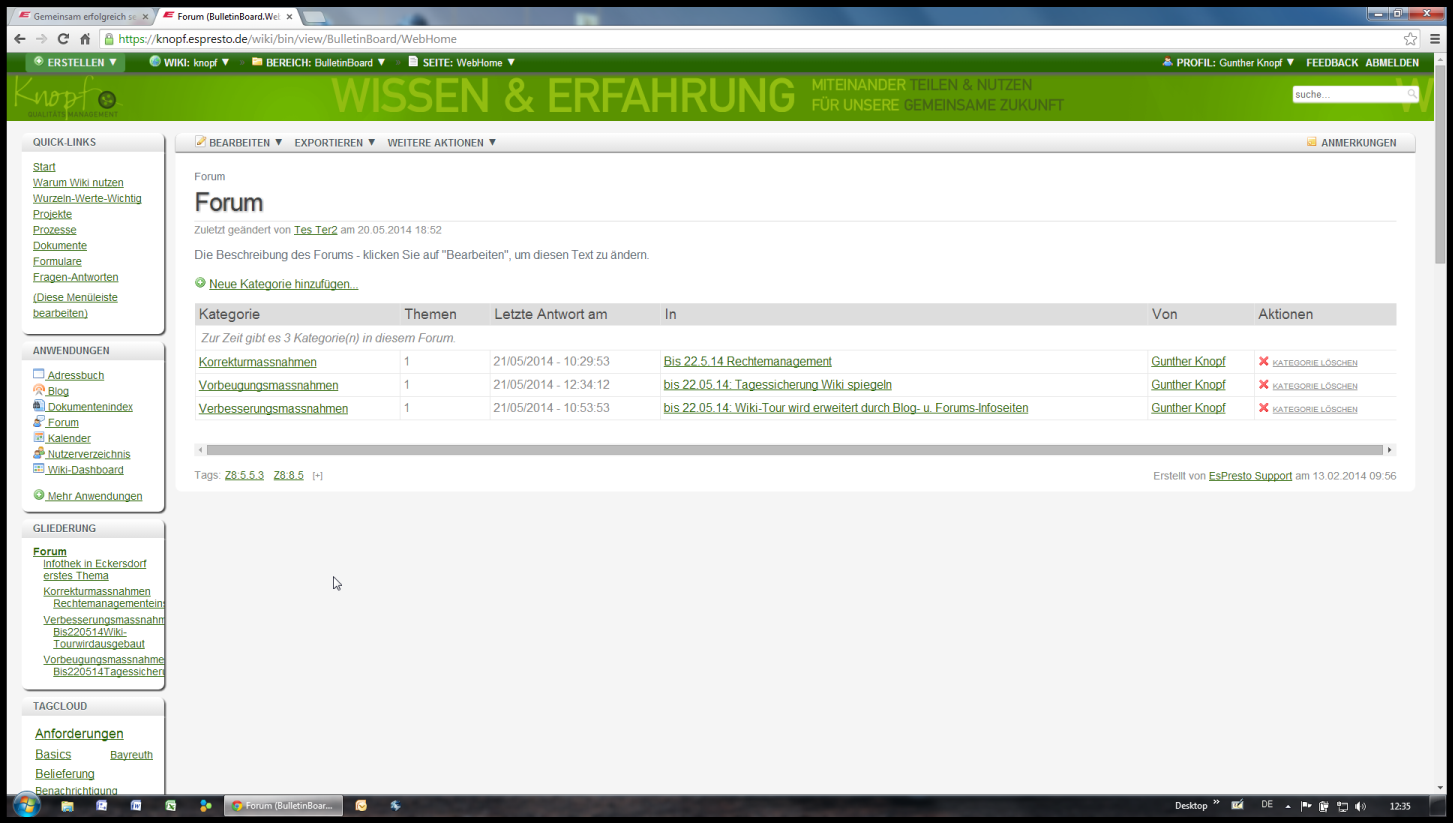Open the Erstellen menu in top bar

[x=76, y=62]
